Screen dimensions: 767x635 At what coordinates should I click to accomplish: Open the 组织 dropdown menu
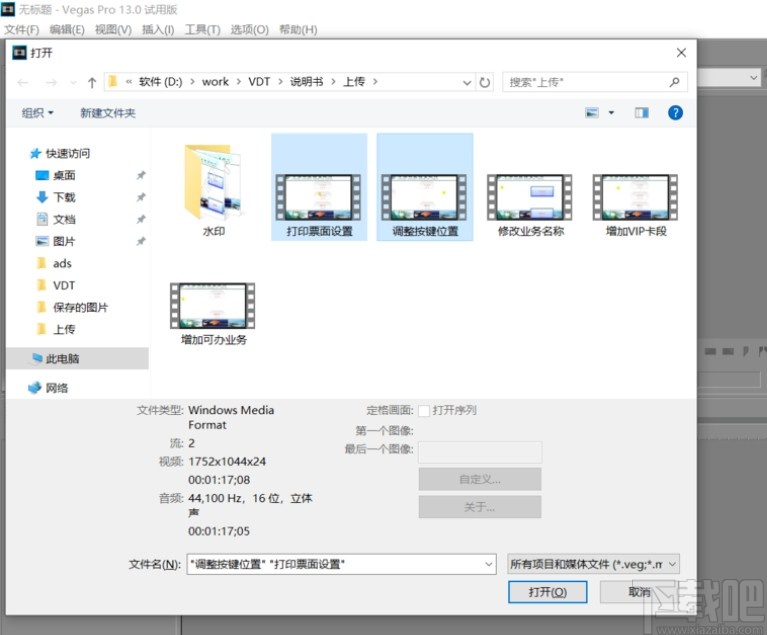38,113
